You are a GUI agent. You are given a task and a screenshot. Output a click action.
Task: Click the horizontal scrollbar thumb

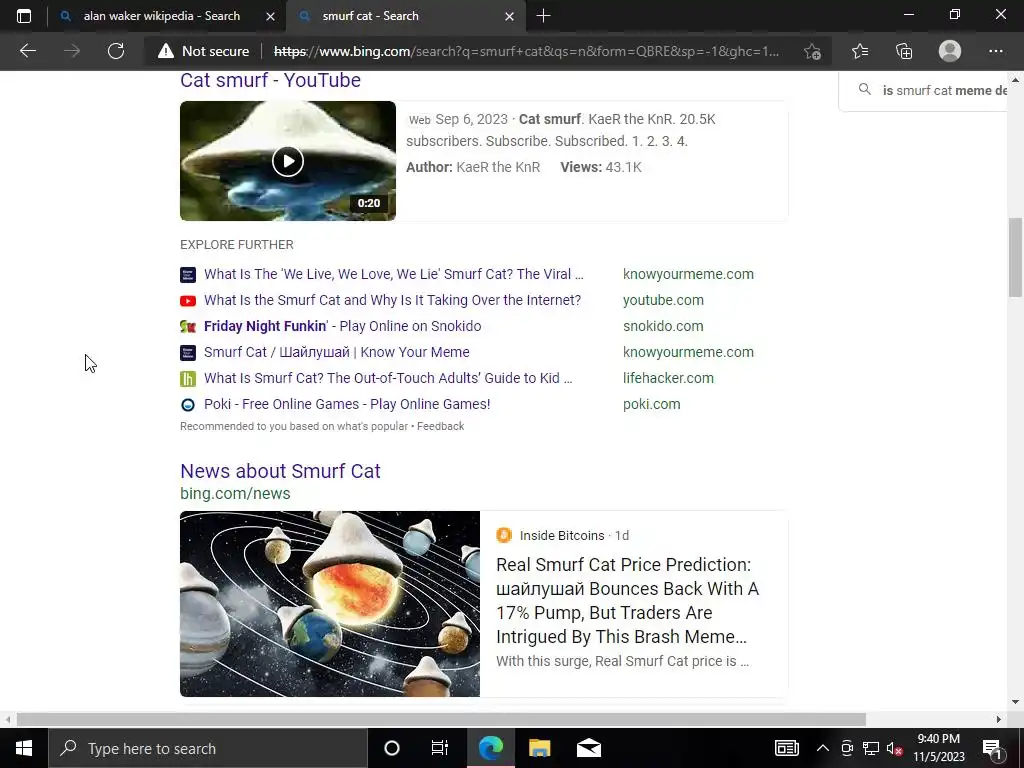[x=441, y=719]
